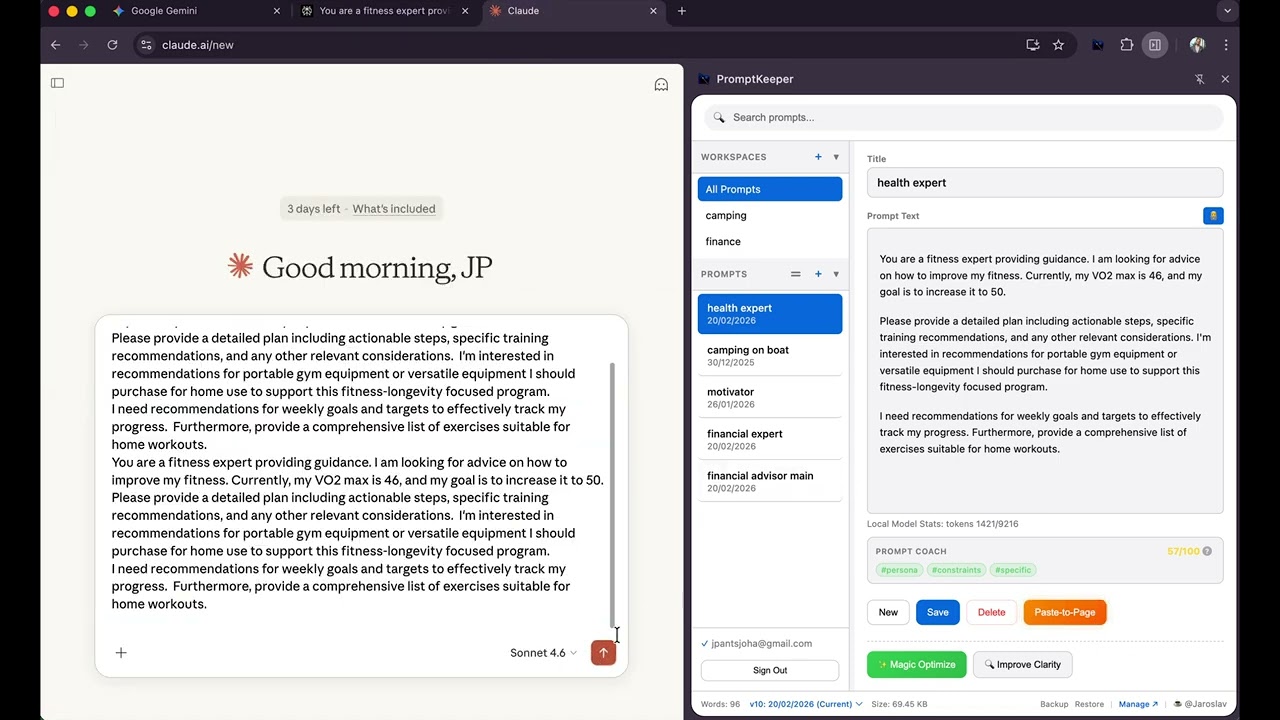The width and height of the screenshot is (1280, 720).
Task: Click the blue icon beside Prompt Text label
Action: click(1213, 216)
